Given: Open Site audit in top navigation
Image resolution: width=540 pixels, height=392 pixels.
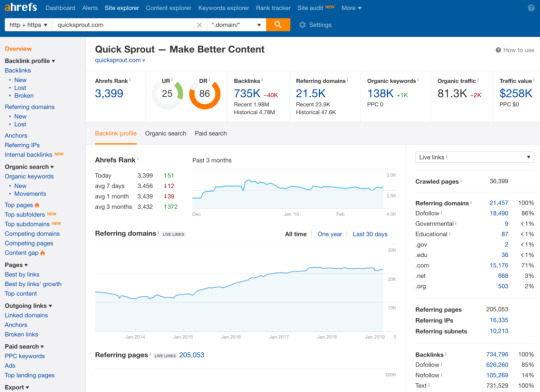Looking at the screenshot, I should pos(310,8).
